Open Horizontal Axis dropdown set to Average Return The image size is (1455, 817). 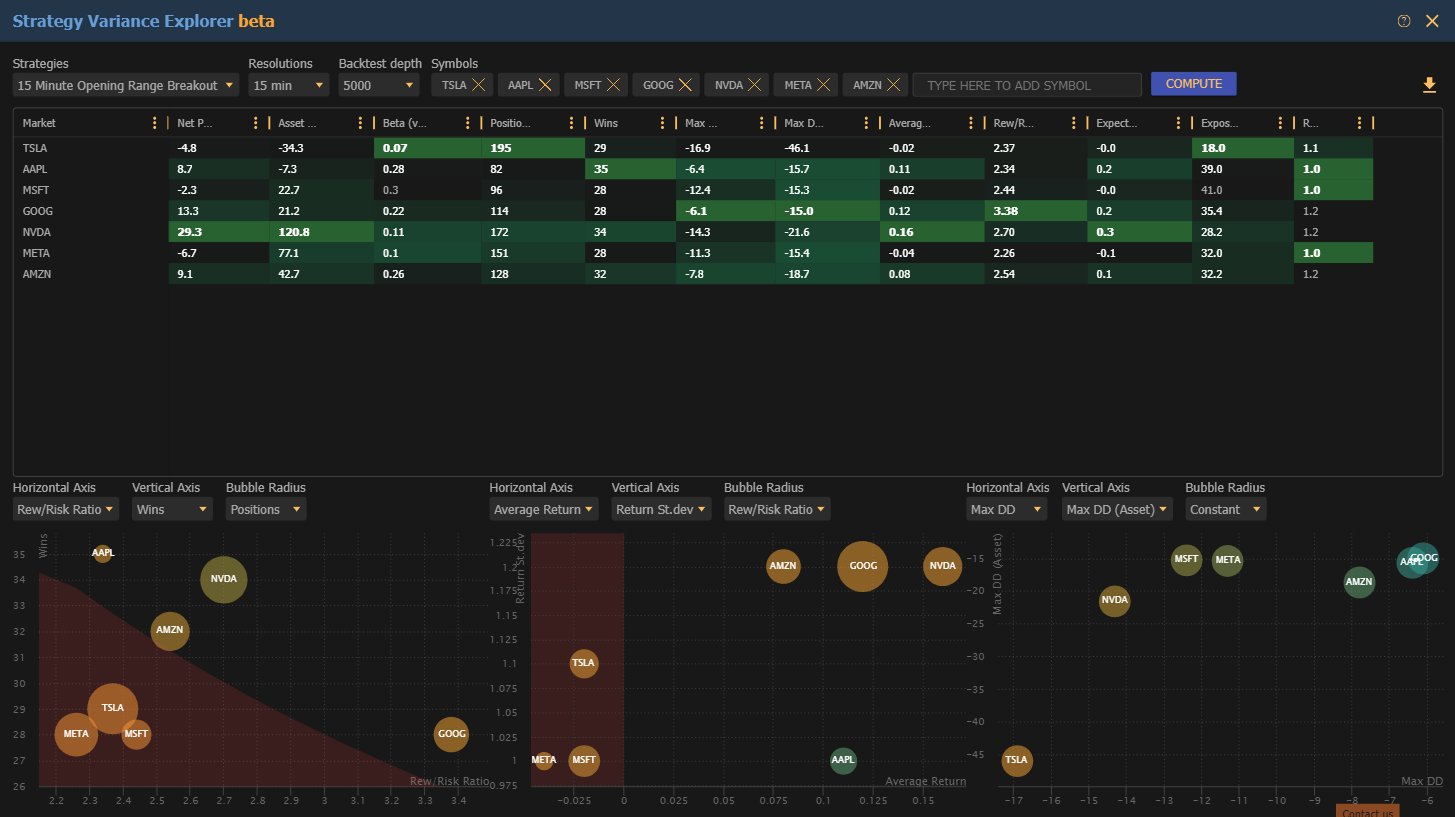click(544, 509)
